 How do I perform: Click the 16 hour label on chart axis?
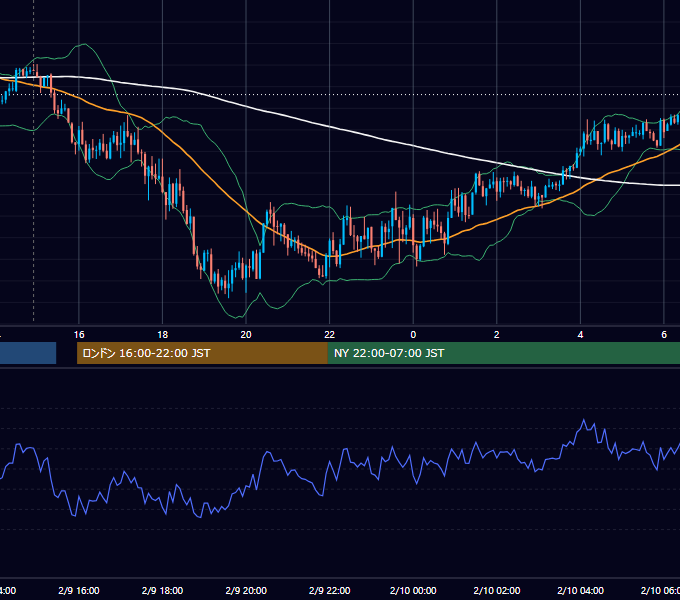pos(79,335)
